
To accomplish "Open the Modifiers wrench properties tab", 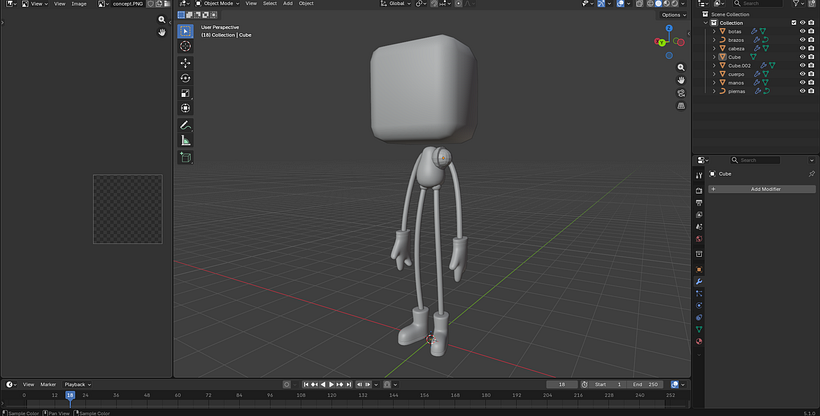I will pyautogui.click(x=699, y=281).
